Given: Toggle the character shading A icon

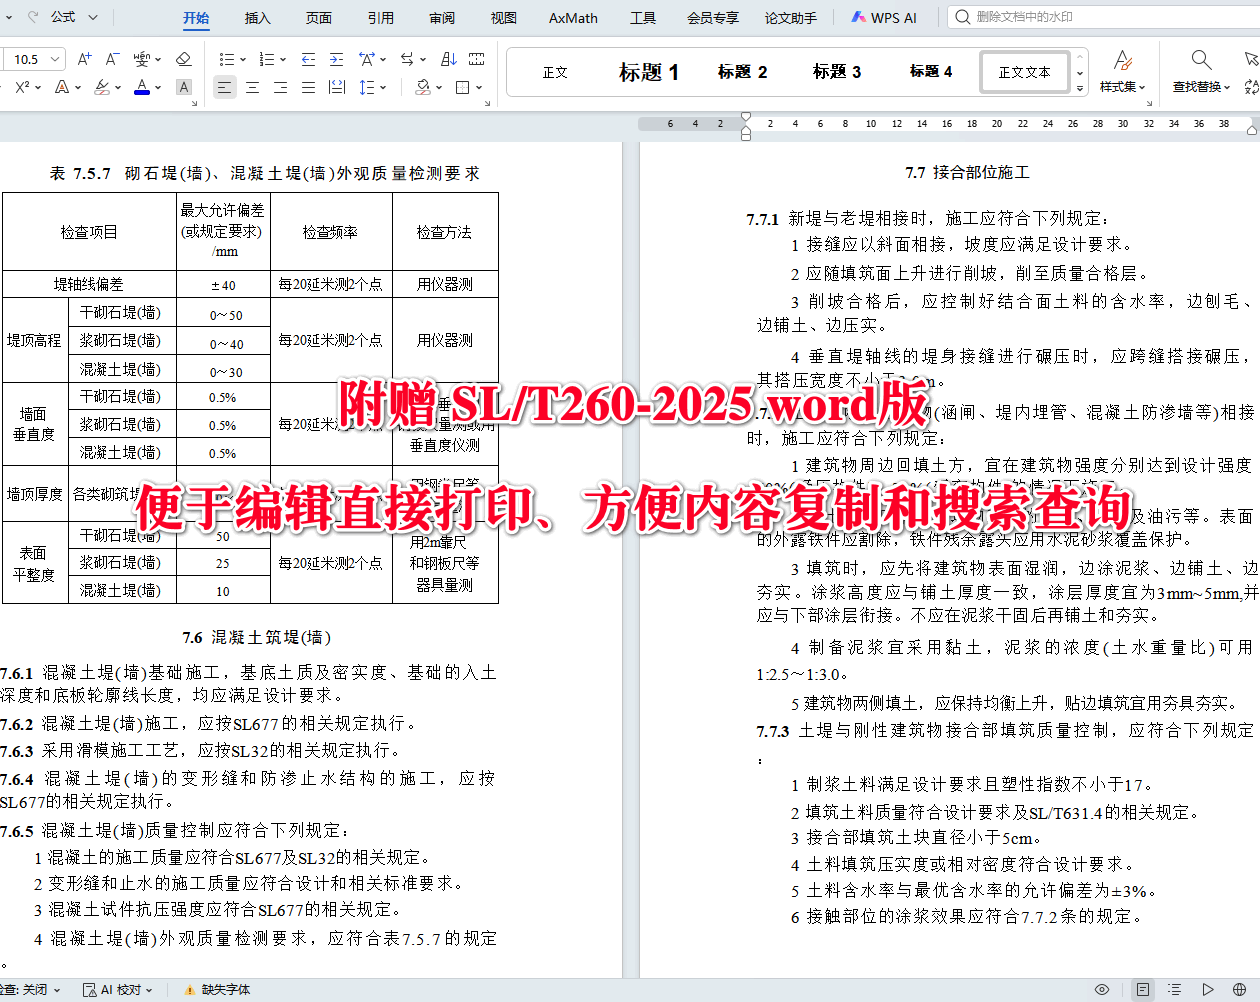Looking at the screenshot, I should coord(183,88).
